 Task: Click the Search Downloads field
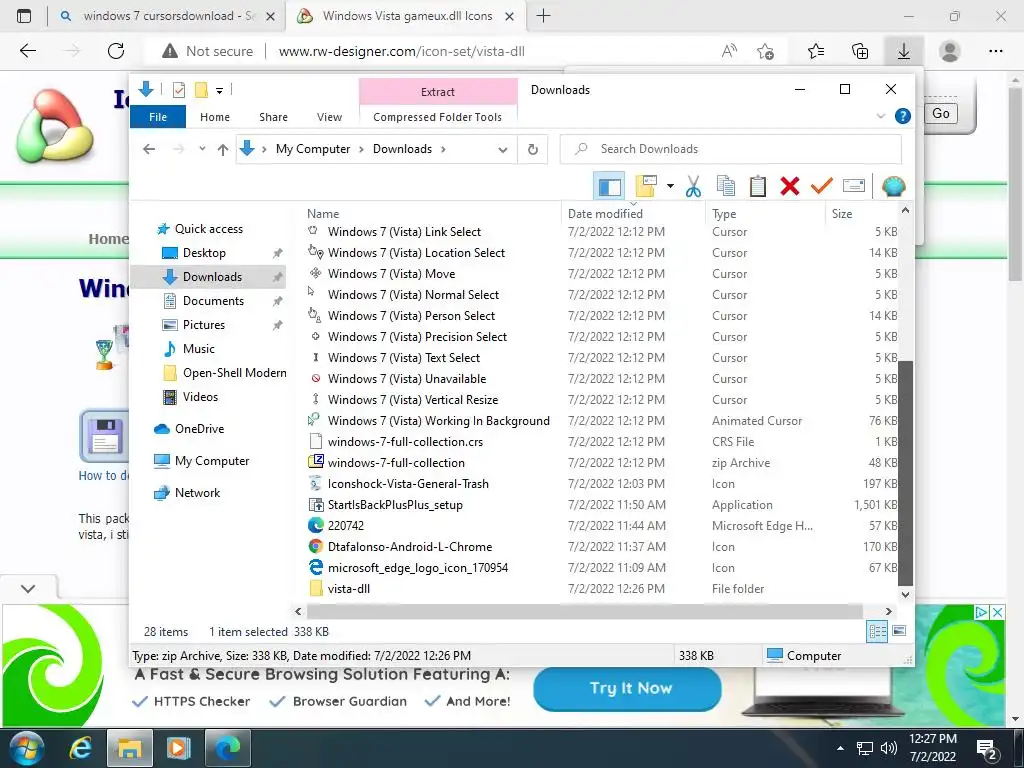point(731,150)
